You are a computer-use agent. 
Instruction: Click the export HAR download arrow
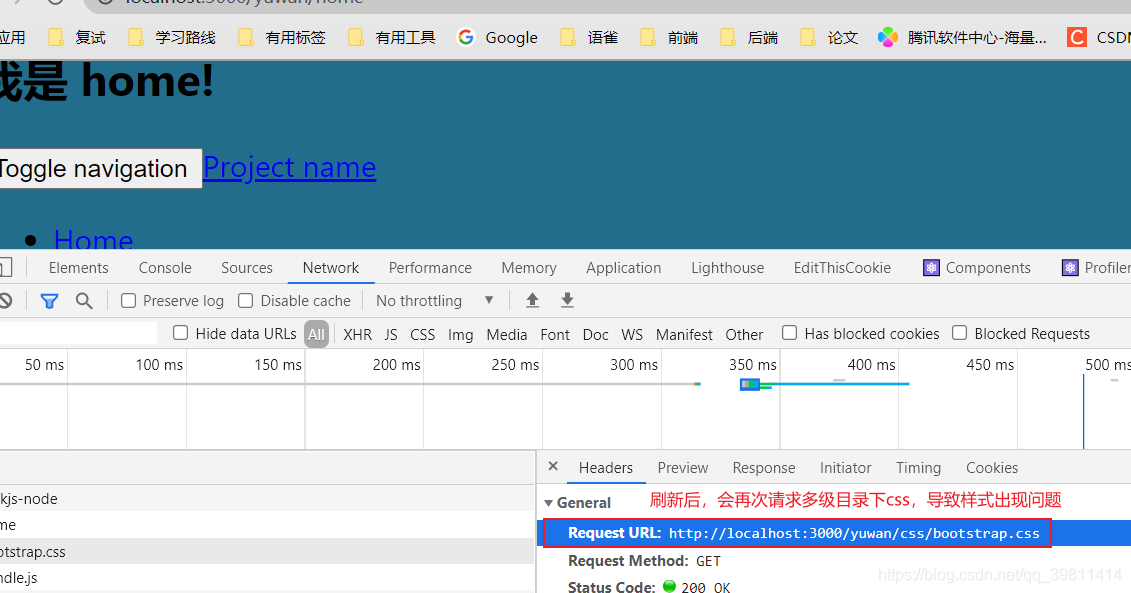[x=568, y=300]
